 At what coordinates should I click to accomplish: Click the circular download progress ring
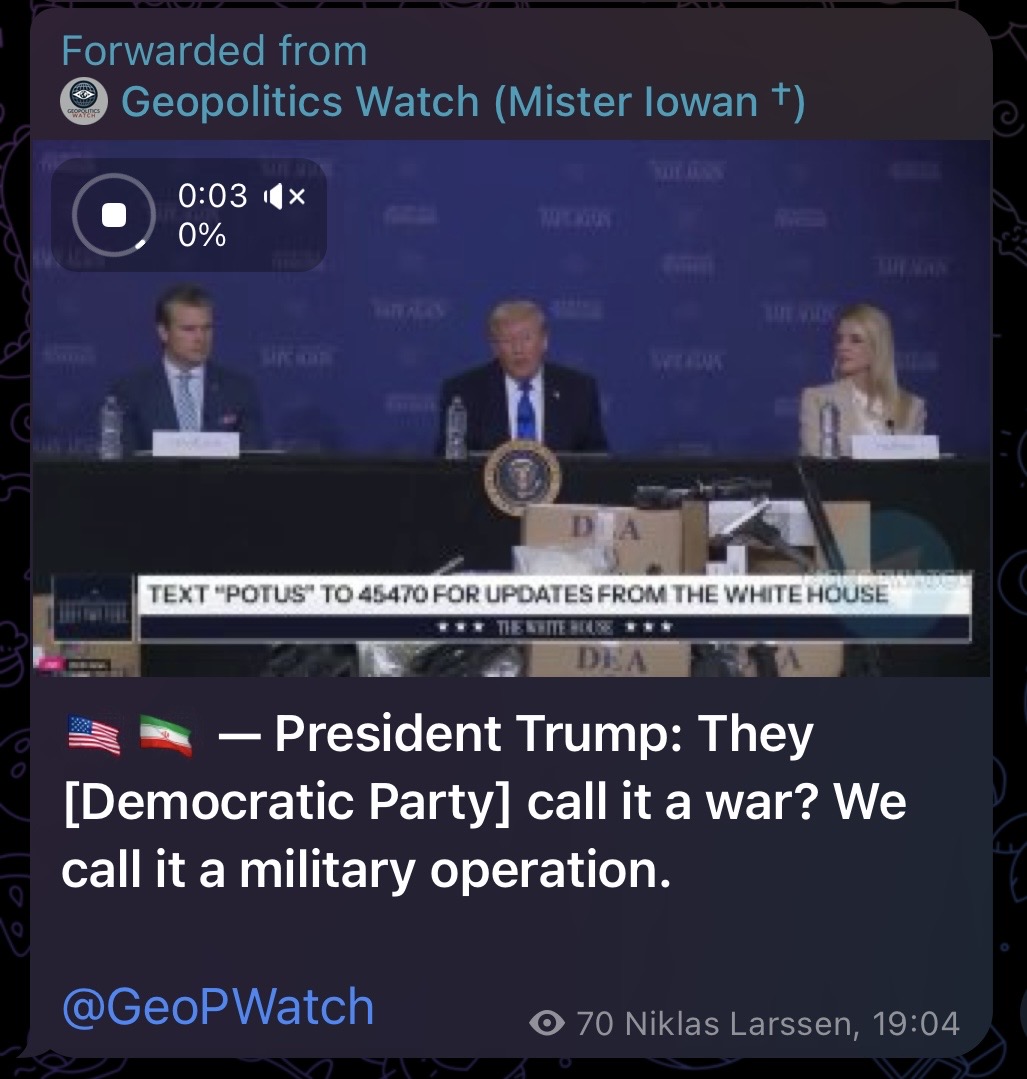point(114,215)
